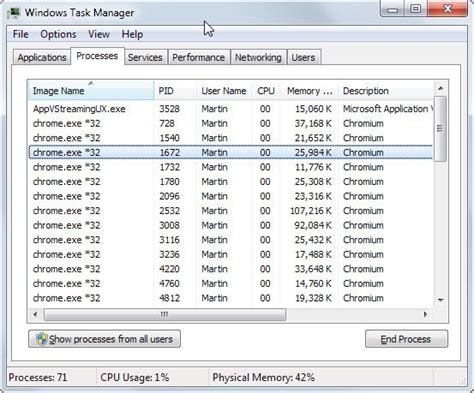This screenshot has width=474, height=393.
Task: Click the vertical scrollbar up arrow
Action: [x=440, y=88]
